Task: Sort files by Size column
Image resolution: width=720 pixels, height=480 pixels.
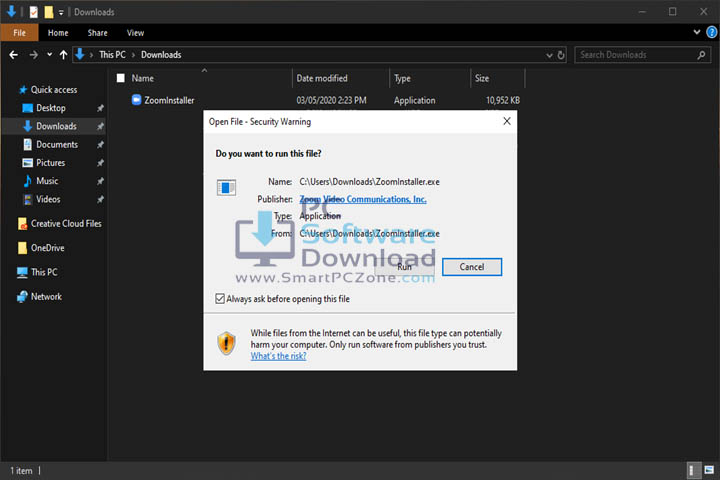Action: point(482,79)
